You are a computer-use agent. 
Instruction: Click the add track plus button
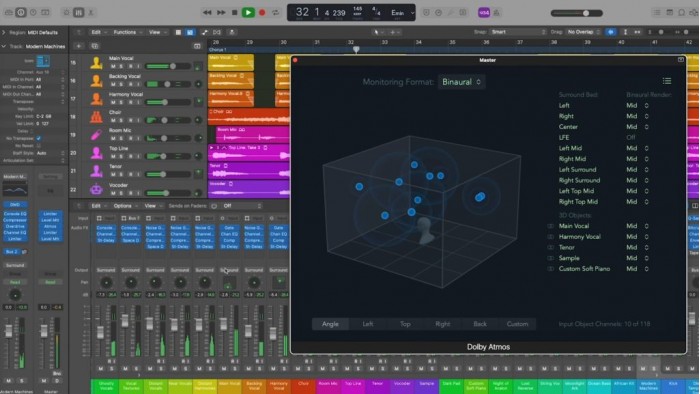coord(79,46)
